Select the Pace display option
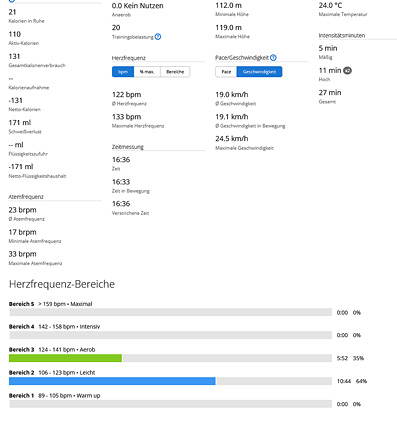The height and width of the screenshot is (433, 397). pyautogui.click(x=226, y=72)
